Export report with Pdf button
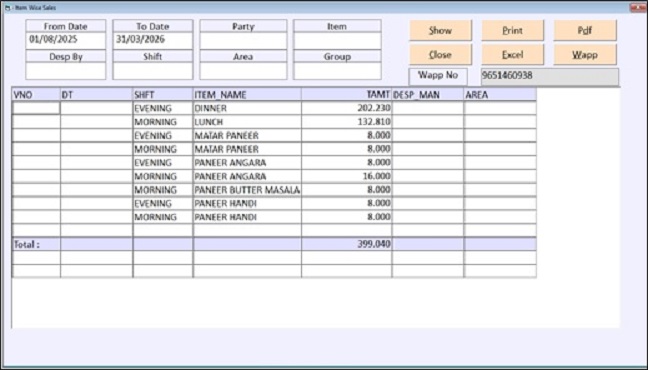This screenshot has width=648, height=370. 585,31
